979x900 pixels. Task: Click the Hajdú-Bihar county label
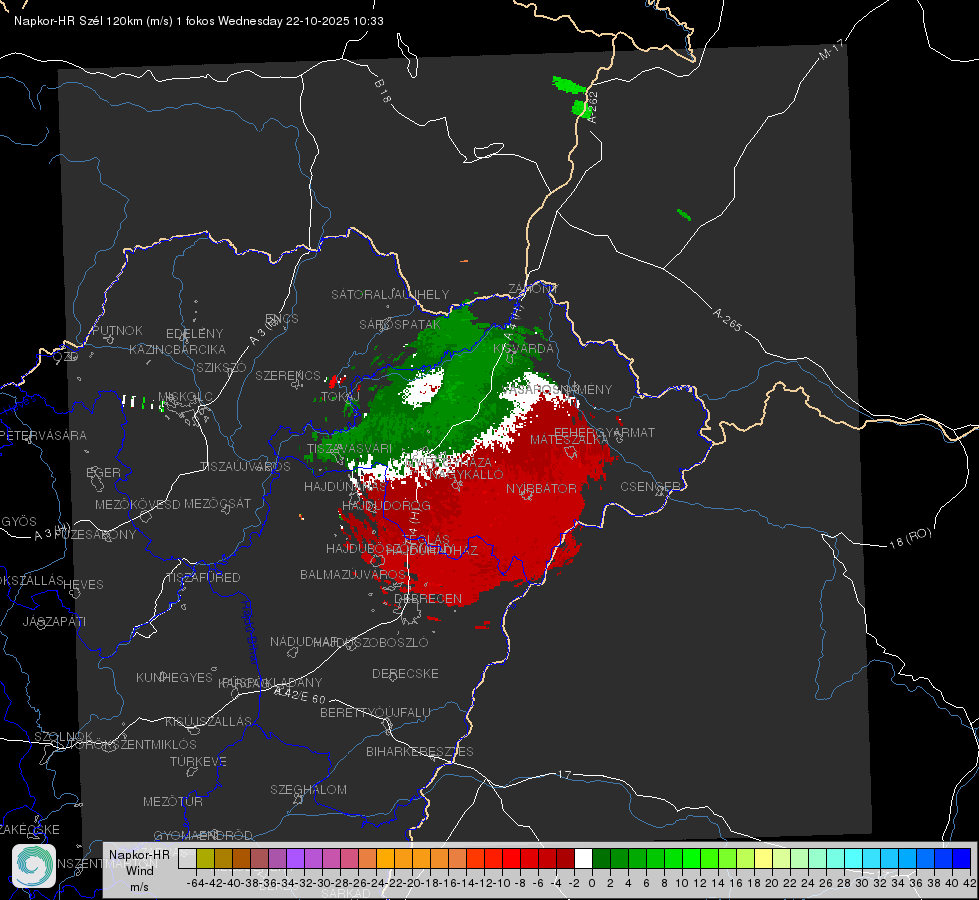[x=249, y=631]
